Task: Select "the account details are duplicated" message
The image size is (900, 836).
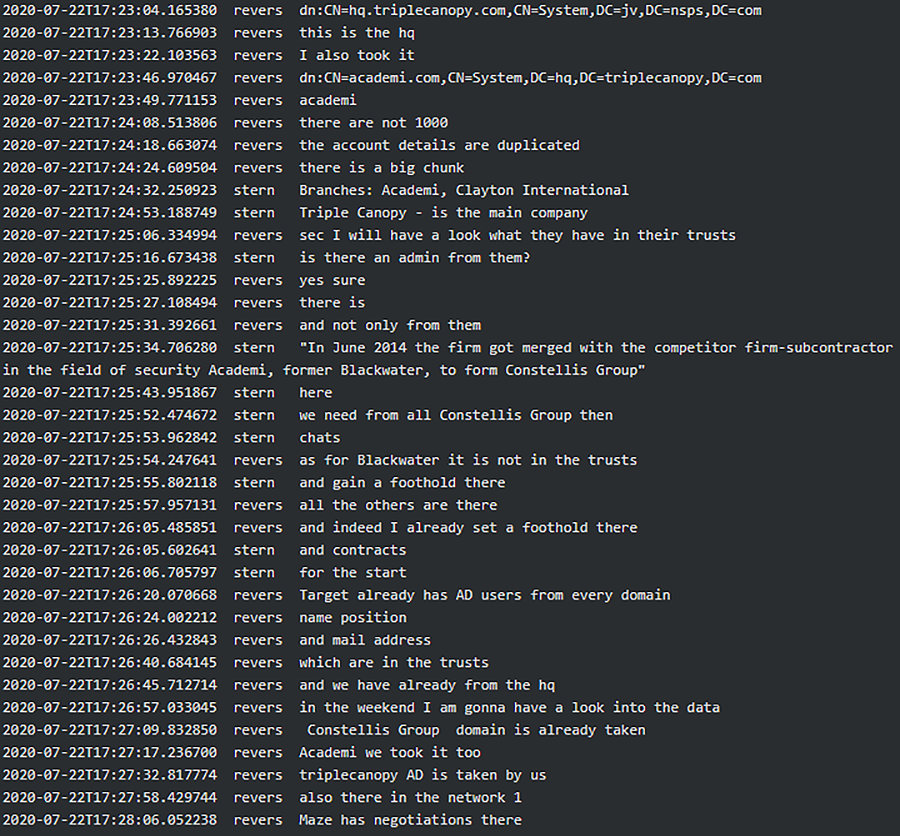Action: coord(439,145)
